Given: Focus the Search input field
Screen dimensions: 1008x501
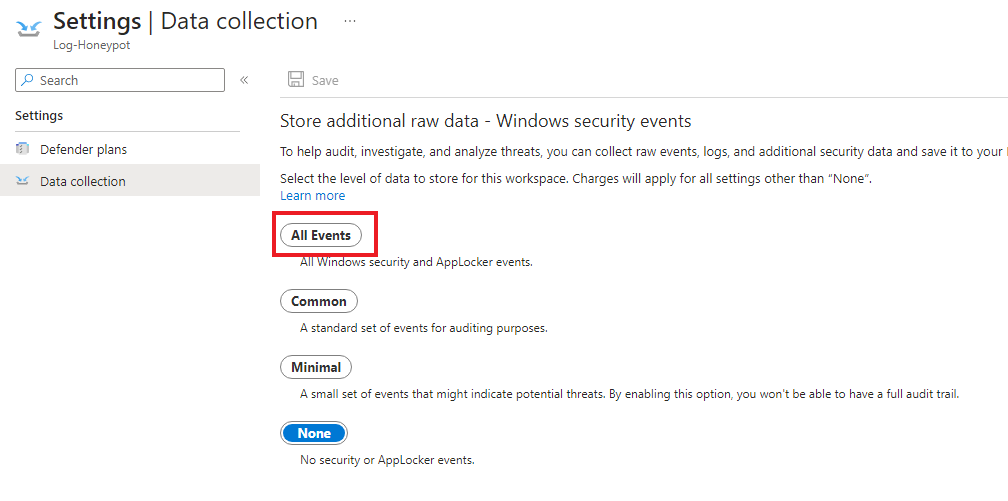Looking at the screenshot, I should tap(120, 80).
